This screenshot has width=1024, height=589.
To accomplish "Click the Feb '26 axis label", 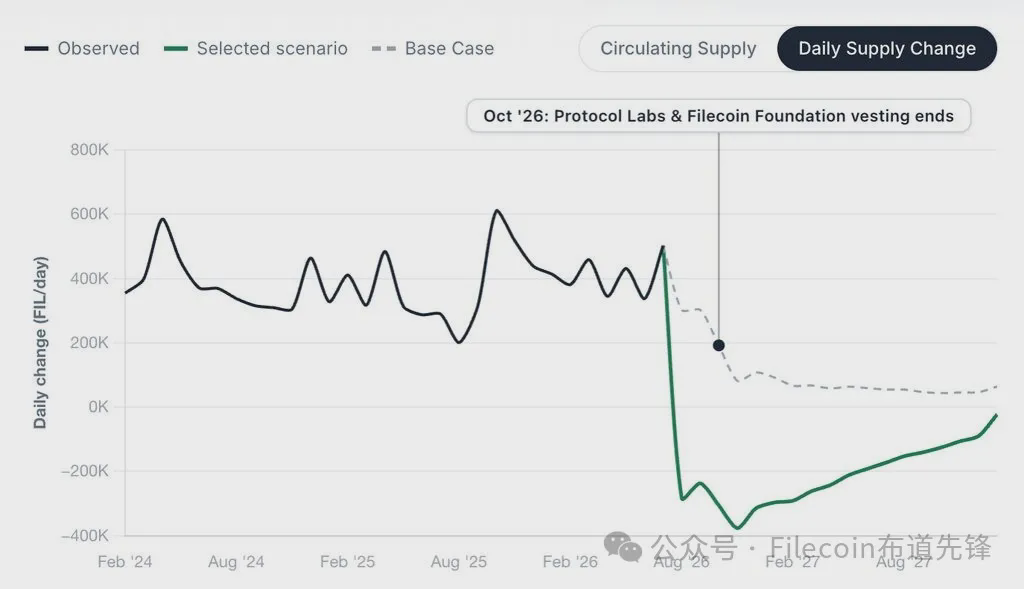I will coord(570,562).
